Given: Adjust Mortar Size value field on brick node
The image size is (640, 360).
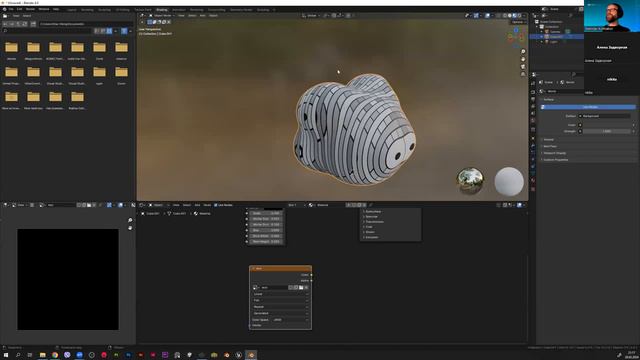Looking at the screenshot, I should [x=266, y=219].
